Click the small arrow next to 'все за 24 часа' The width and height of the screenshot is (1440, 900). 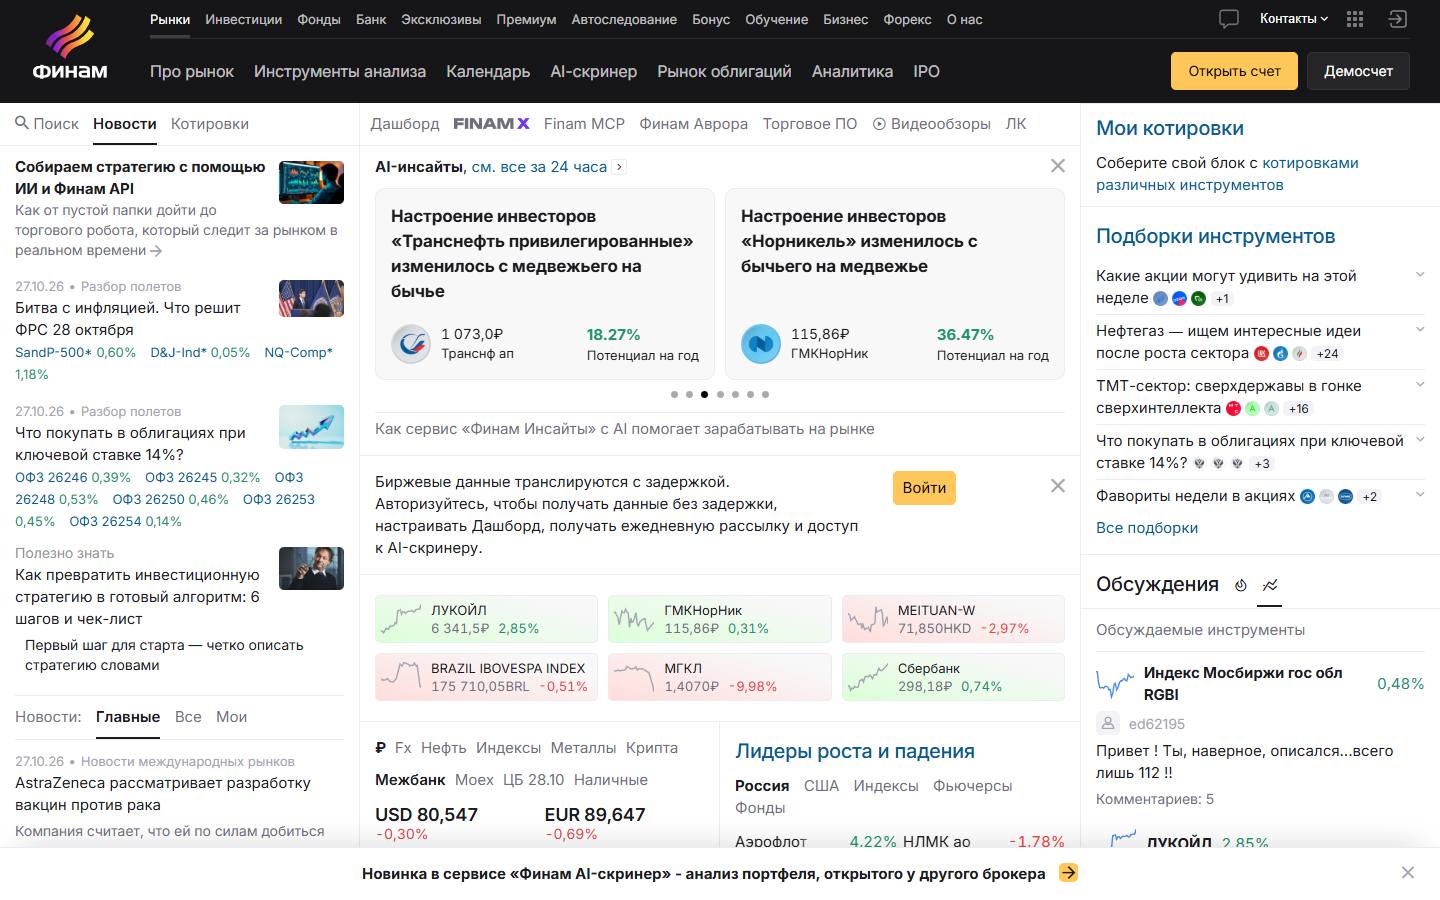[620, 167]
